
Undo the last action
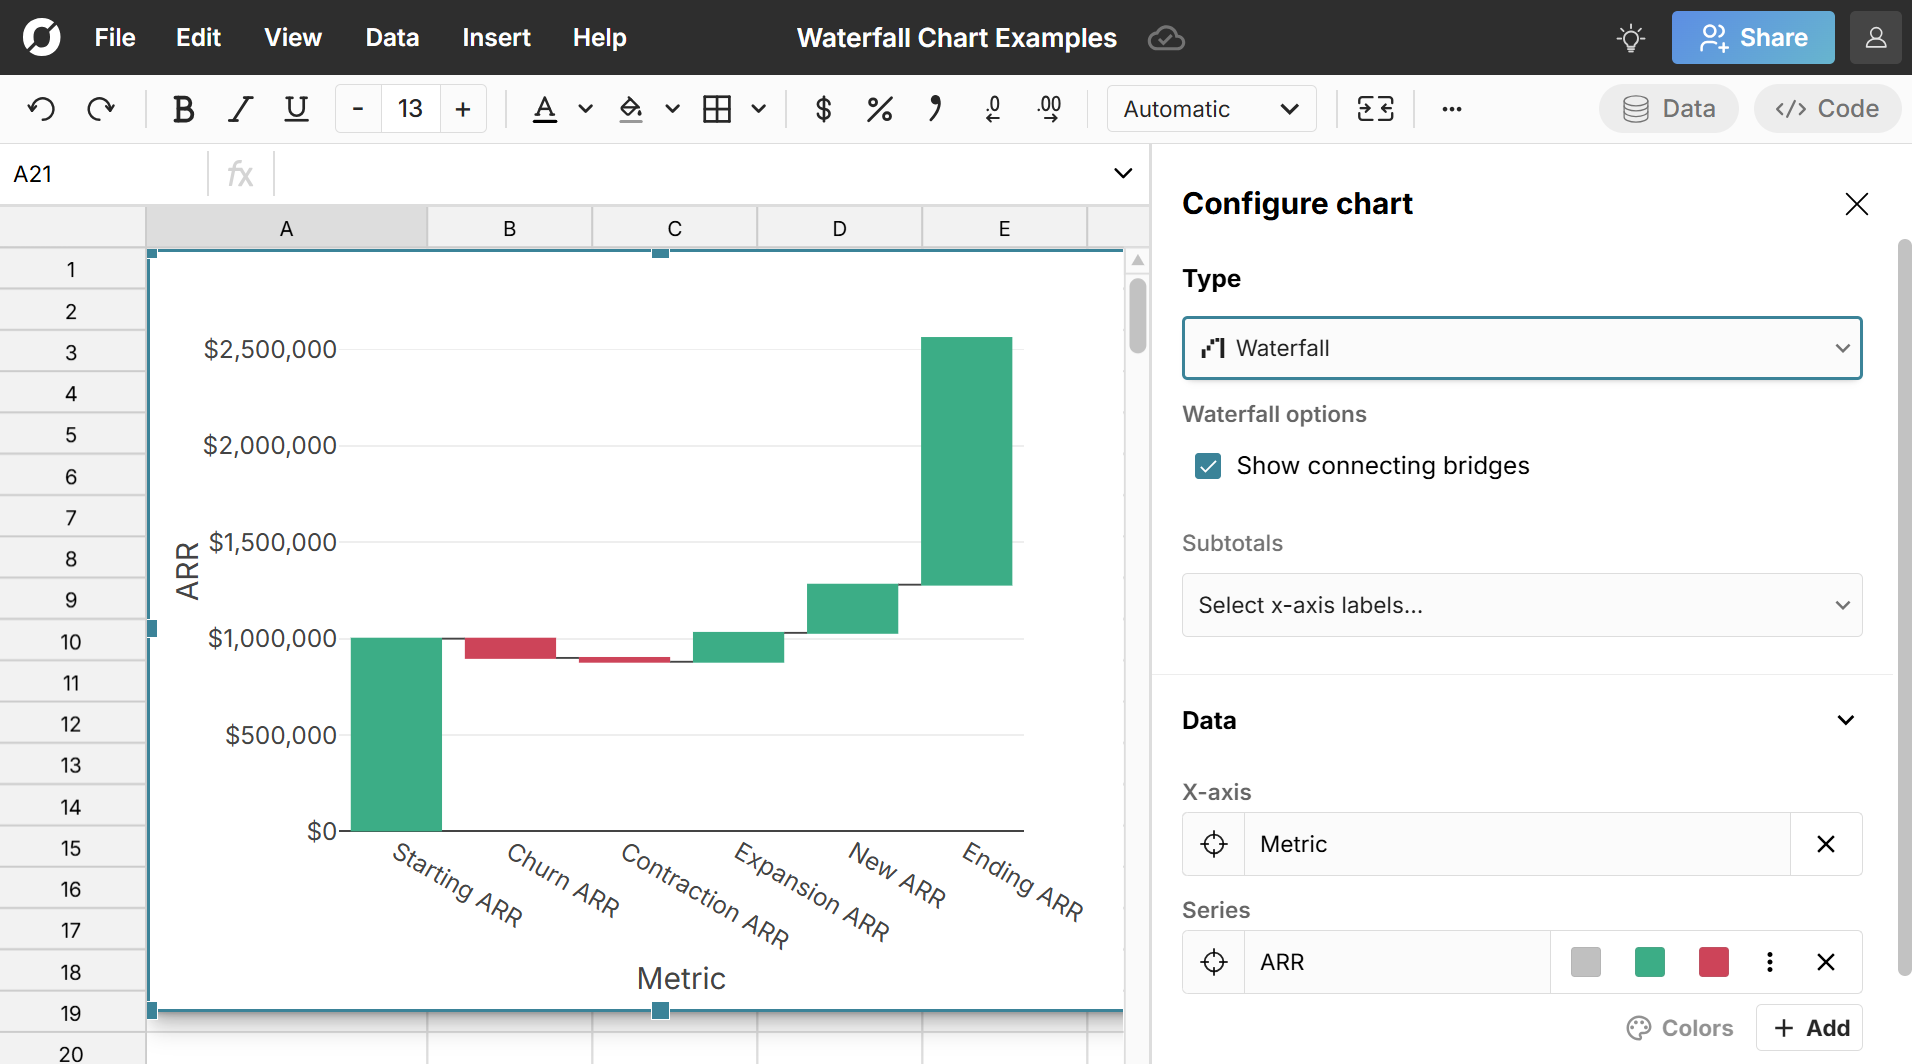[x=41, y=108]
